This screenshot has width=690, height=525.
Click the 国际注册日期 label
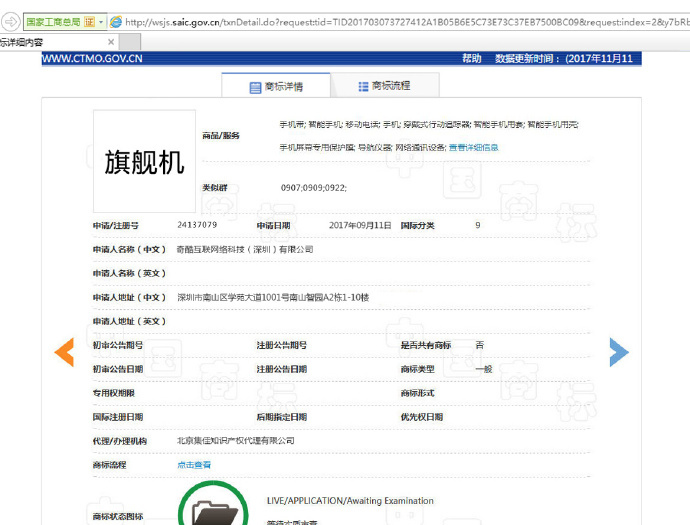118,417
